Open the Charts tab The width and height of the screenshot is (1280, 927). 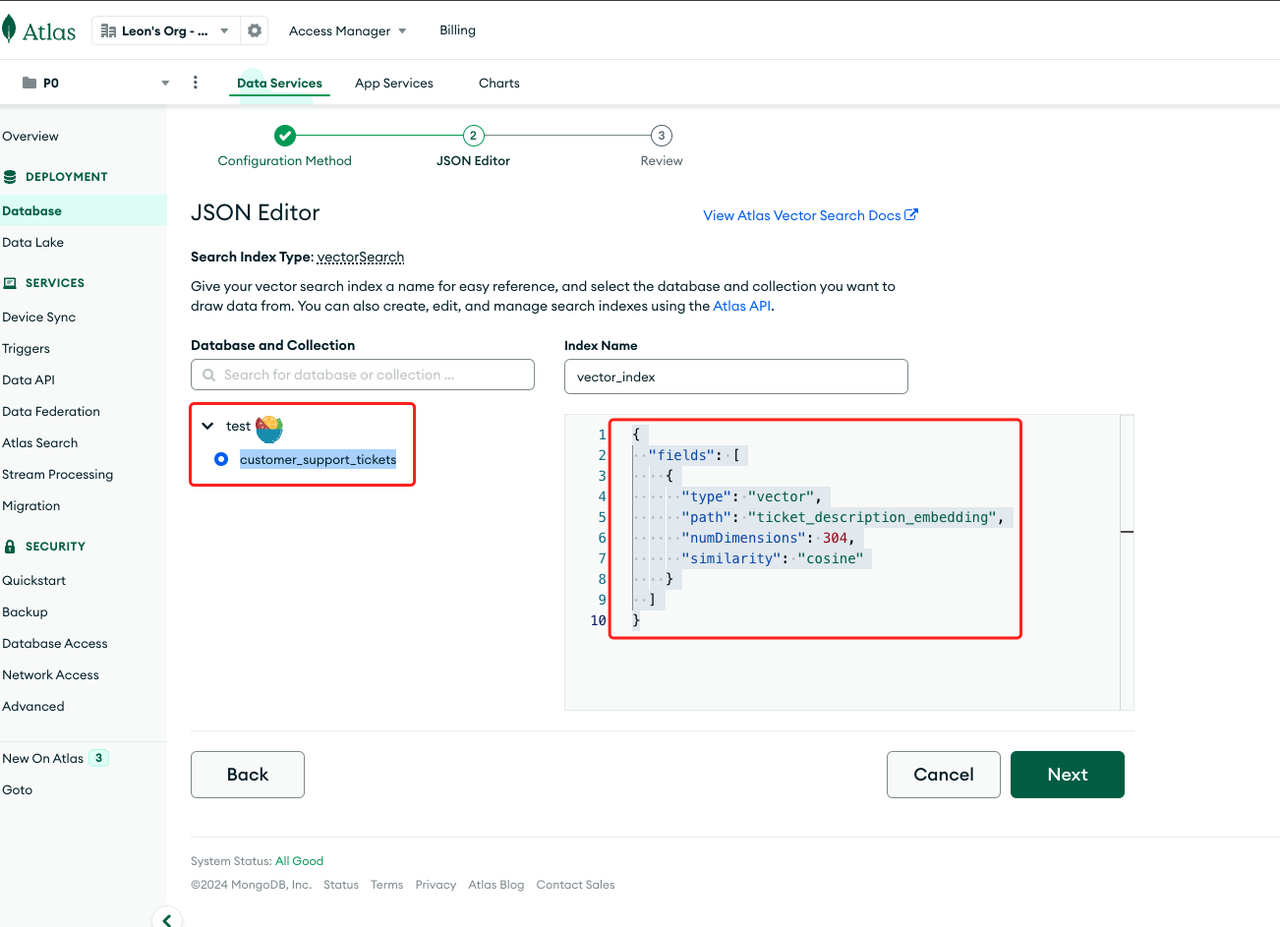tap(499, 83)
